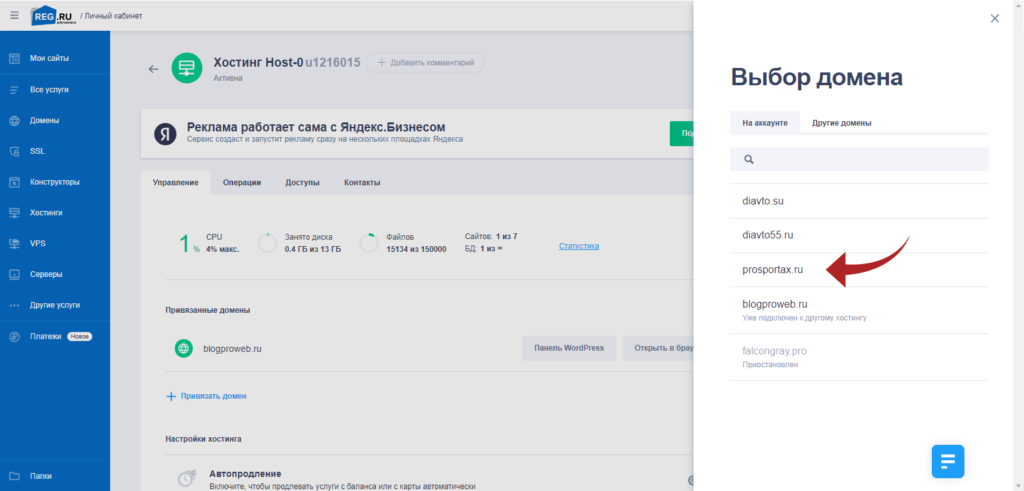This screenshot has height=491, width=1024.
Task: Select the Другие домены tab
Action: point(841,123)
